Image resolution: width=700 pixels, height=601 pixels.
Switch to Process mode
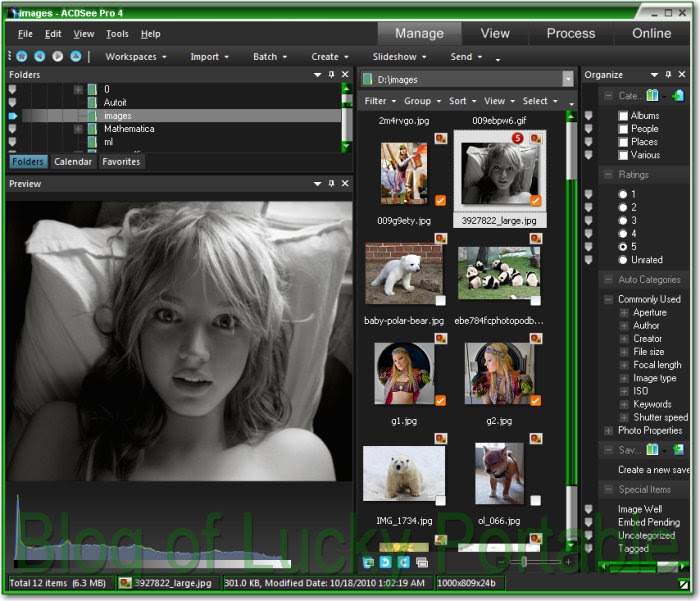click(x=571, y=33)
